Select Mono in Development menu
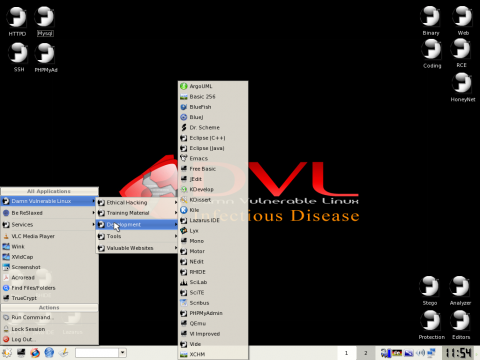This screenshot has width=480, height=360. click(213, 241)
